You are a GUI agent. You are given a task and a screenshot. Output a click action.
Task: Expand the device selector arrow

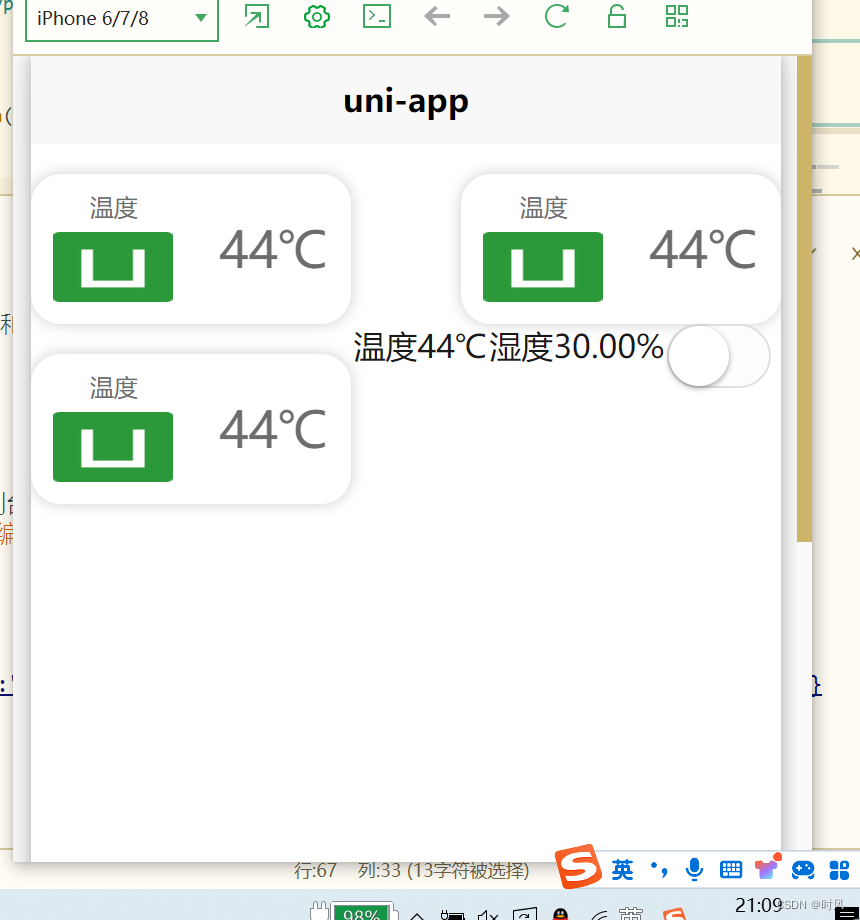[x=201, y=19]
